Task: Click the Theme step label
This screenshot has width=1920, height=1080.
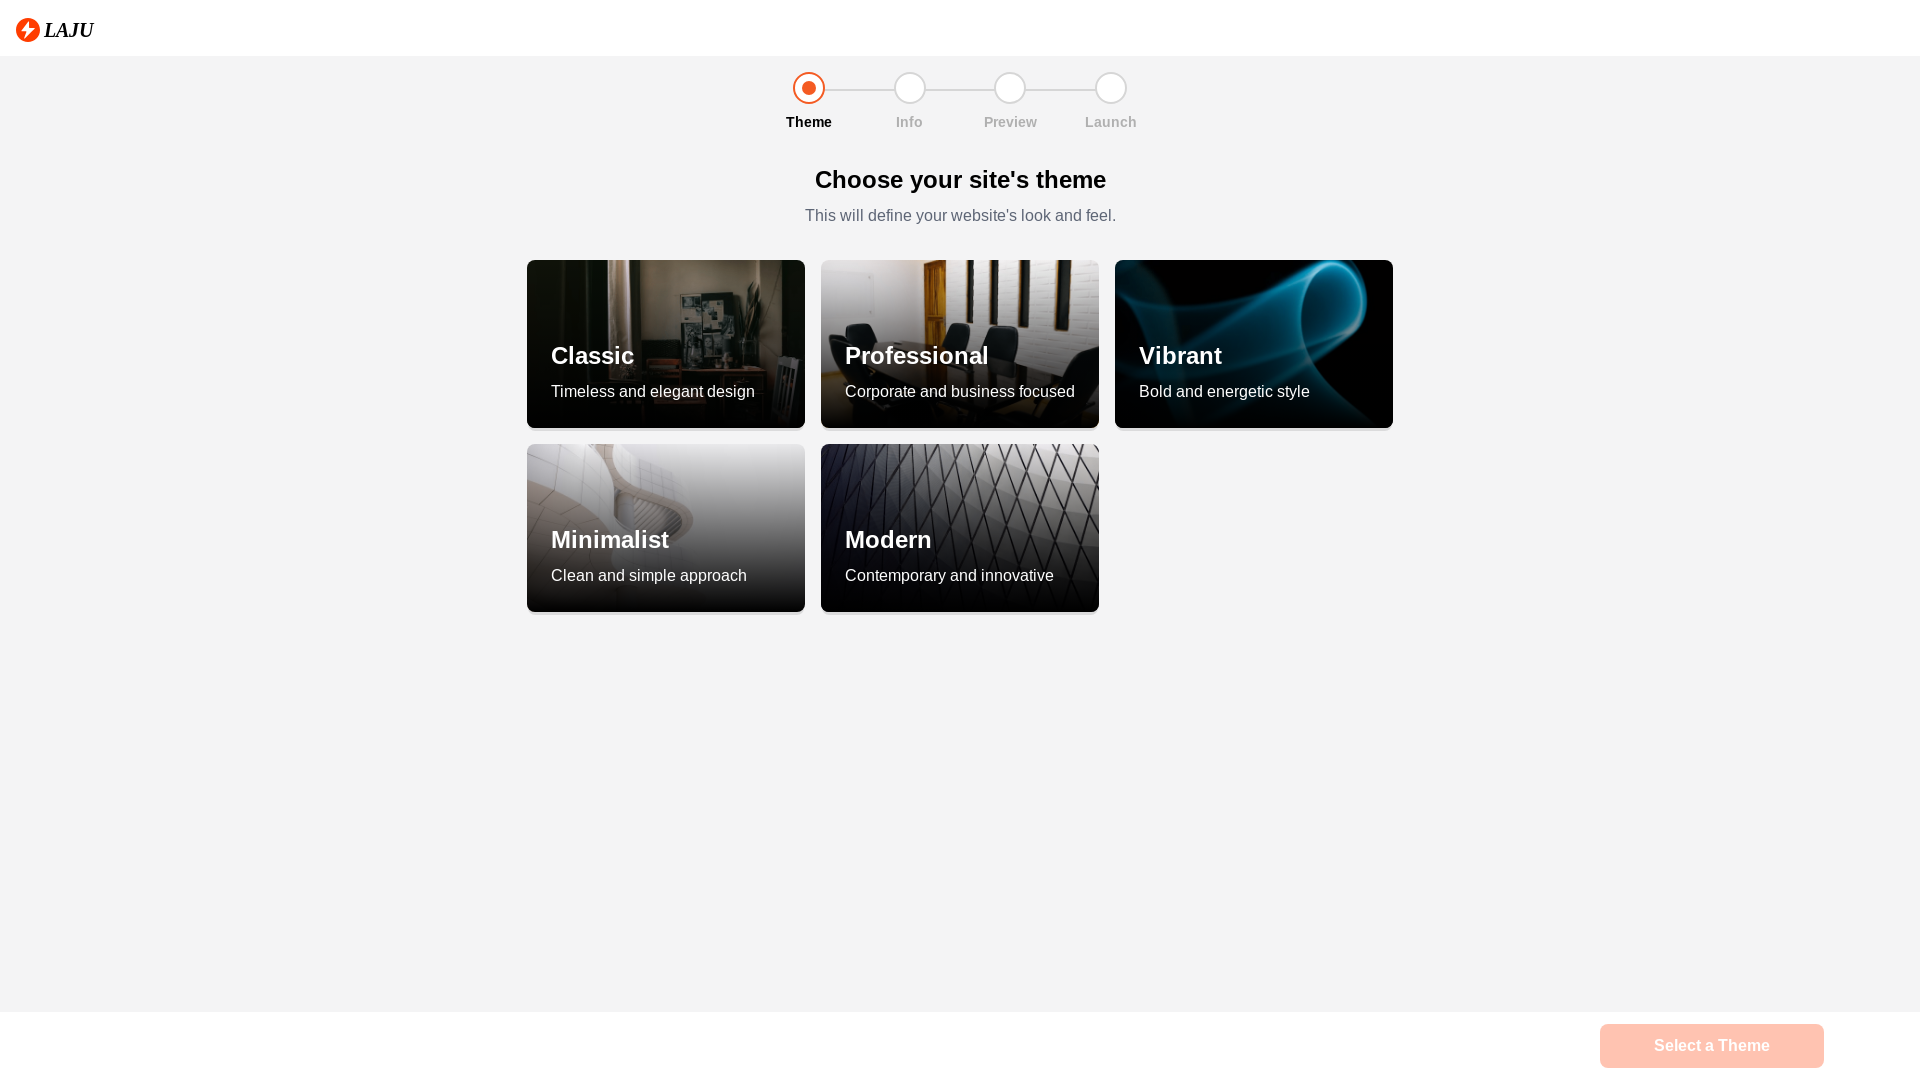Action: (809, 122)
